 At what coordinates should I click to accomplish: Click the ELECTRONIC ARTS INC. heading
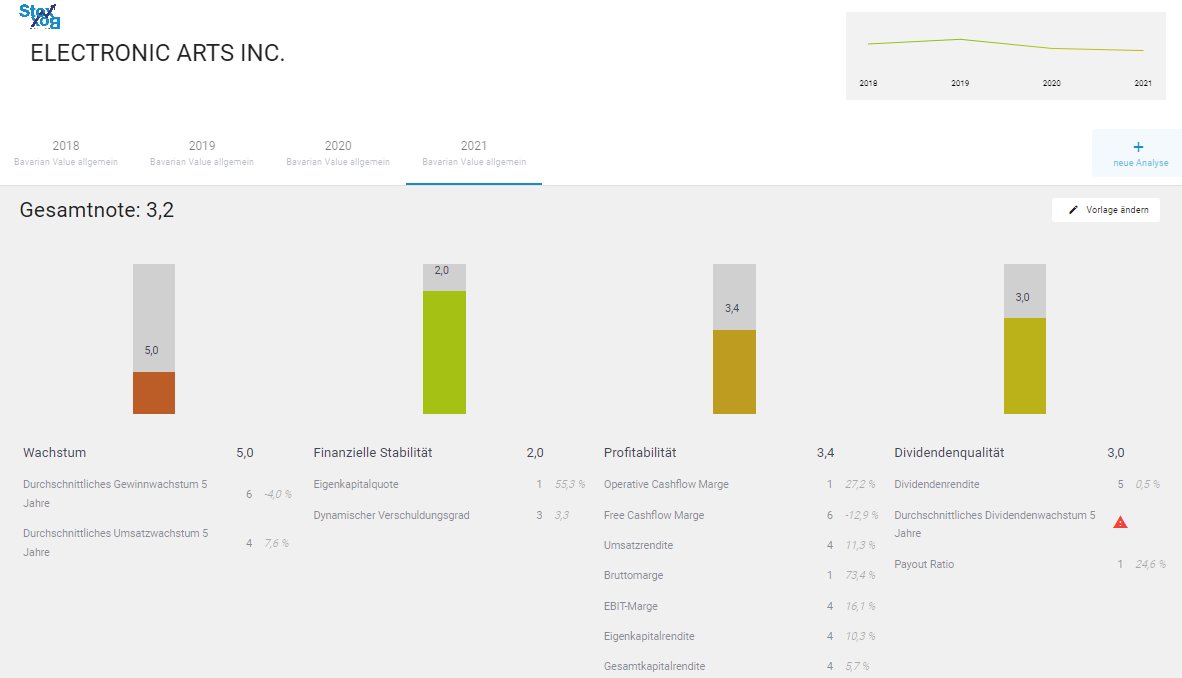pyautogui.click(x=158, y=53)
